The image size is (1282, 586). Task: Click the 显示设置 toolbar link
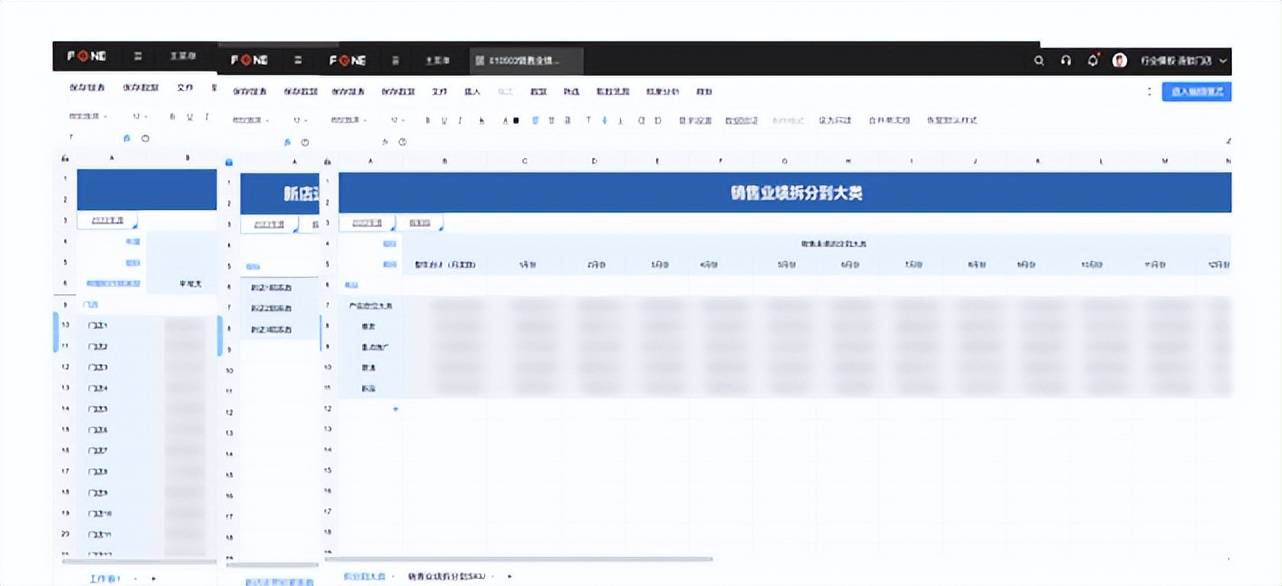pos(693,120)
